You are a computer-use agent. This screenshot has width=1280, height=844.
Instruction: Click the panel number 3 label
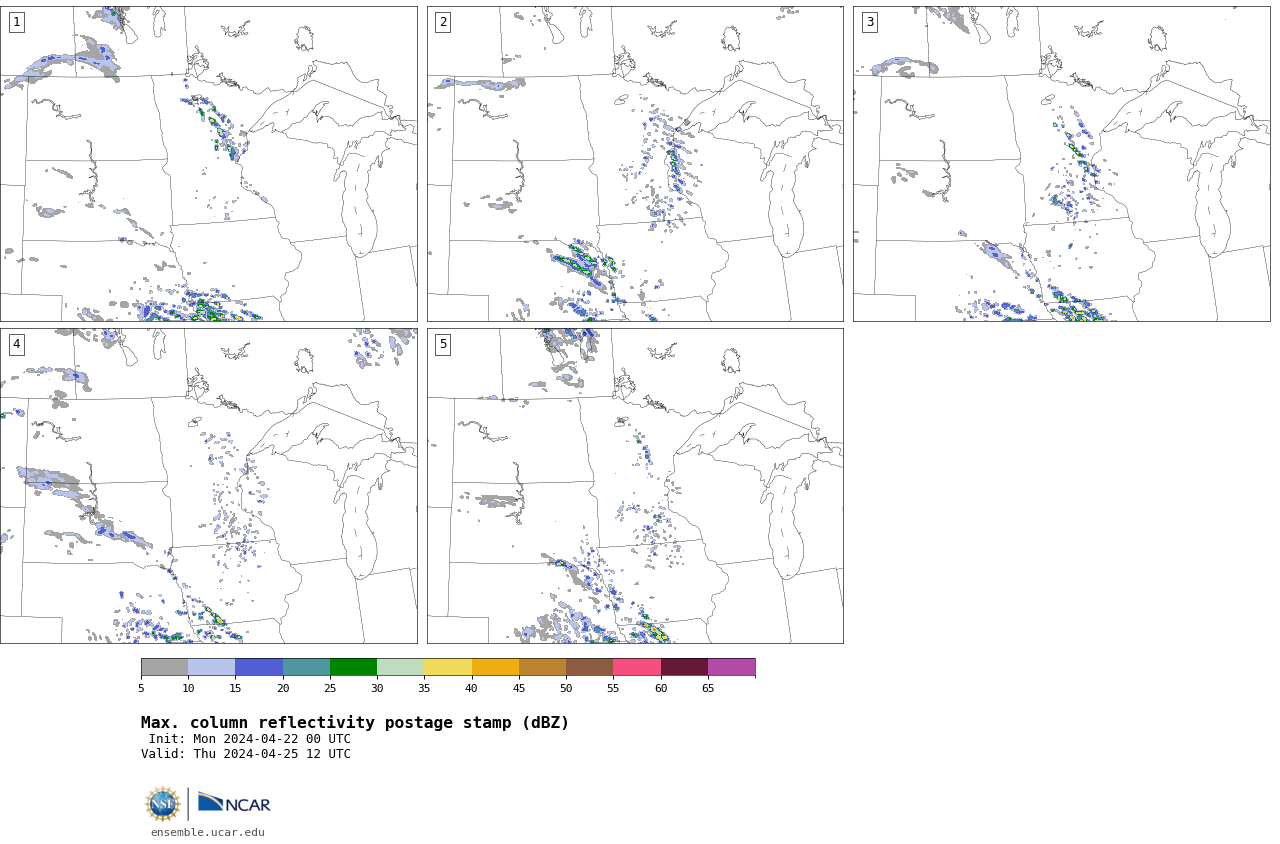pyautogui.click(x=870, y=22)
